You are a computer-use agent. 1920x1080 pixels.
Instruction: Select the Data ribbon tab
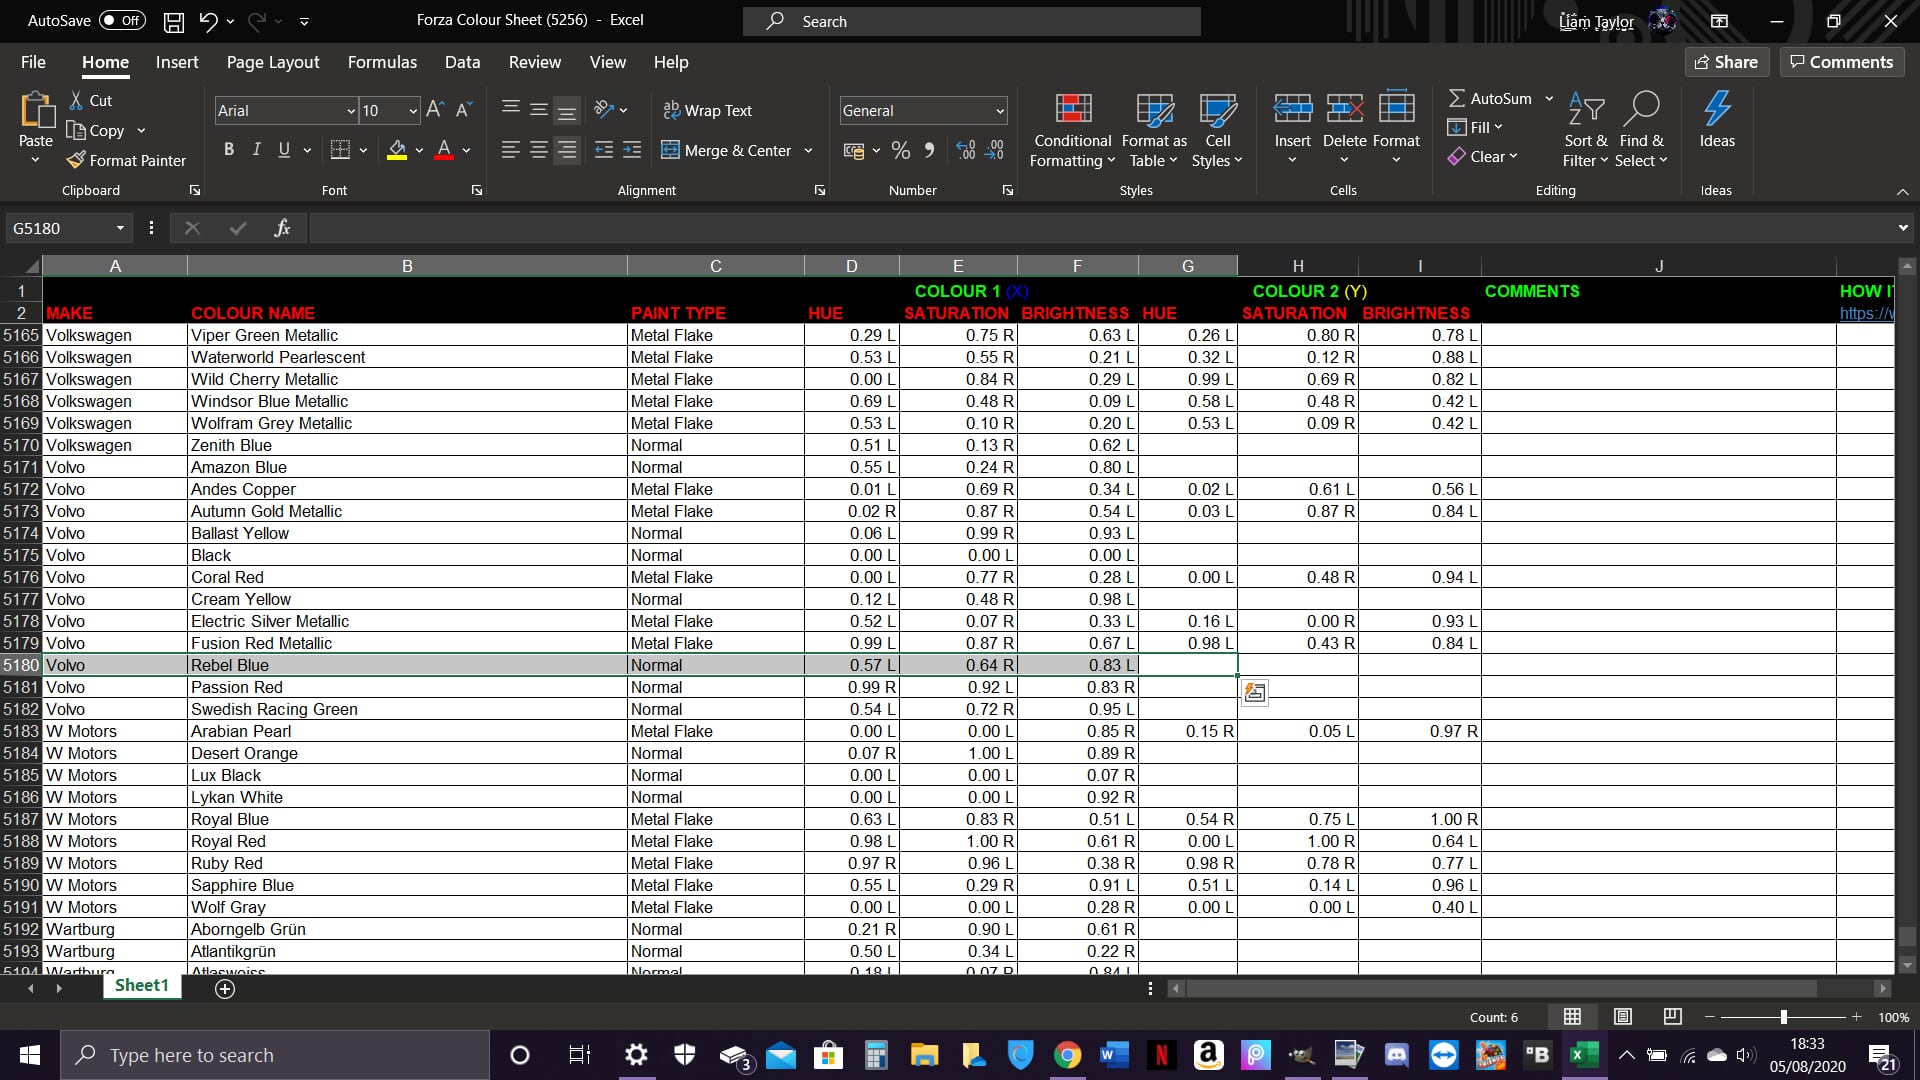pos(463,62)
